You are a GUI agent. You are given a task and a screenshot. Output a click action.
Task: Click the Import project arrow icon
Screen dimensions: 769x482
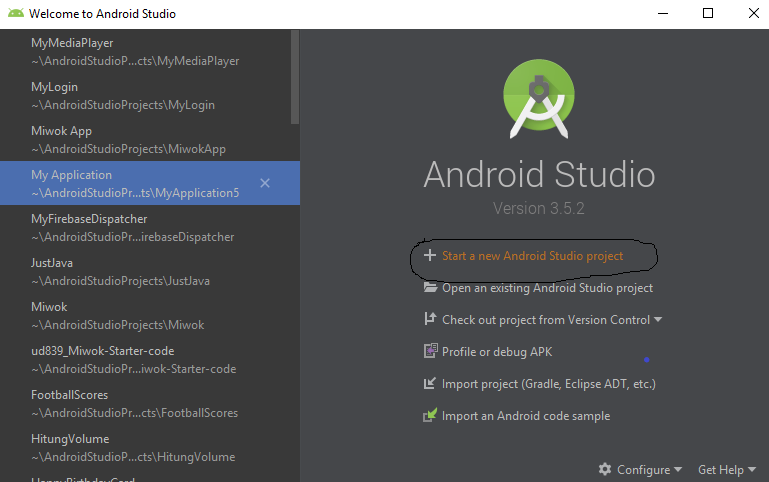tap(430, 383)
